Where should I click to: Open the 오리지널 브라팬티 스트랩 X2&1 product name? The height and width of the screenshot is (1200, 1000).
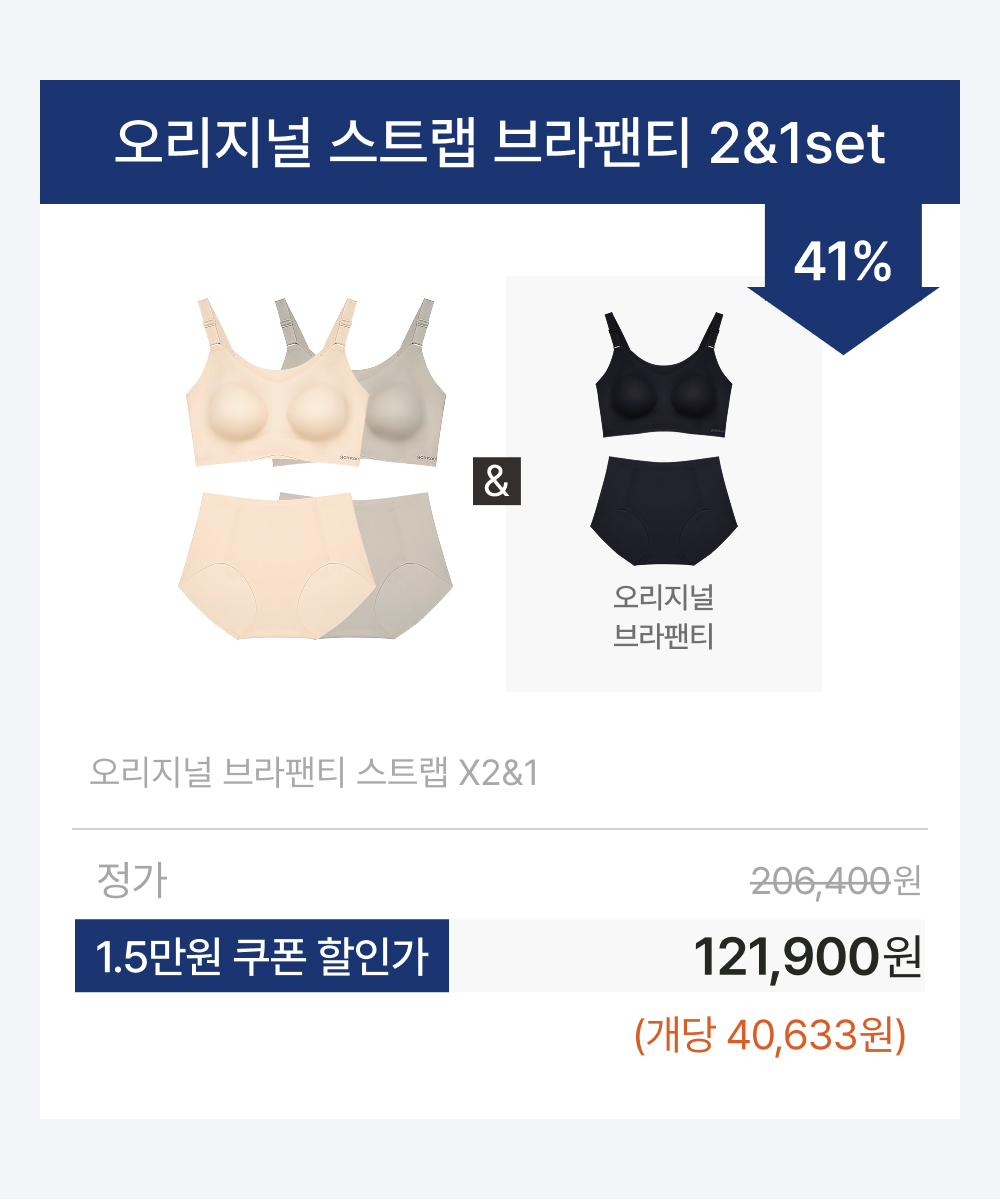[x=314, y=773]
